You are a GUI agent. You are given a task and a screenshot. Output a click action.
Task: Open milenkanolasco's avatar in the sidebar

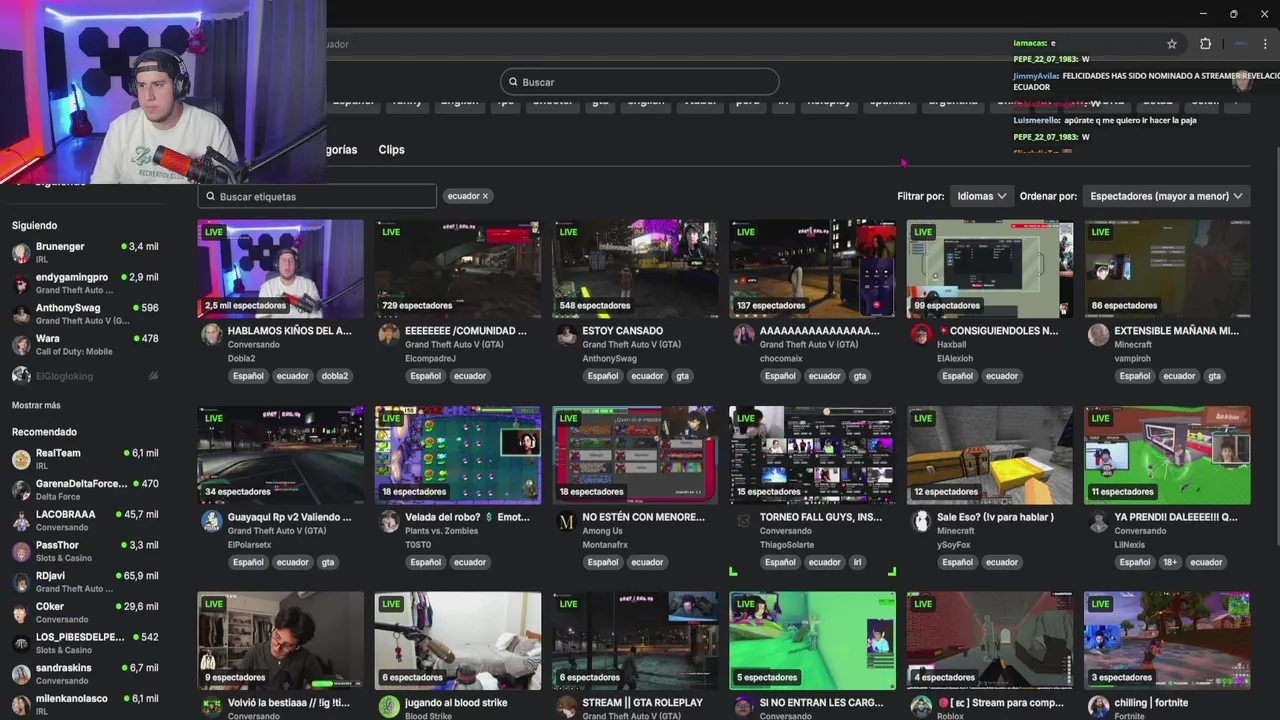coord(21,704)
